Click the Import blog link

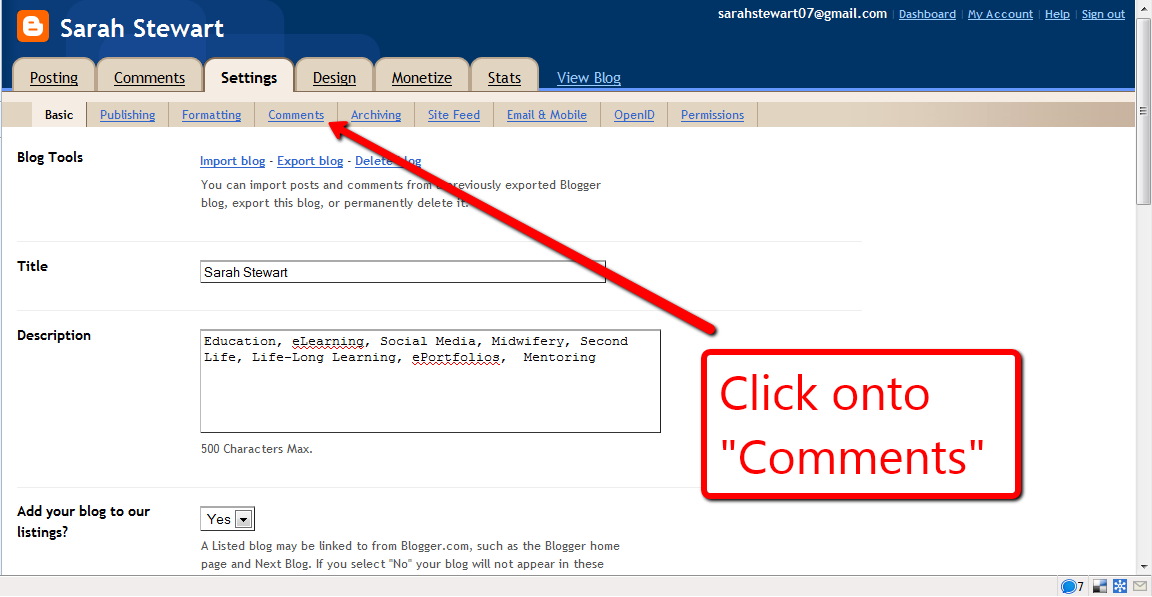pyautogui.click(x=232, y=161)
